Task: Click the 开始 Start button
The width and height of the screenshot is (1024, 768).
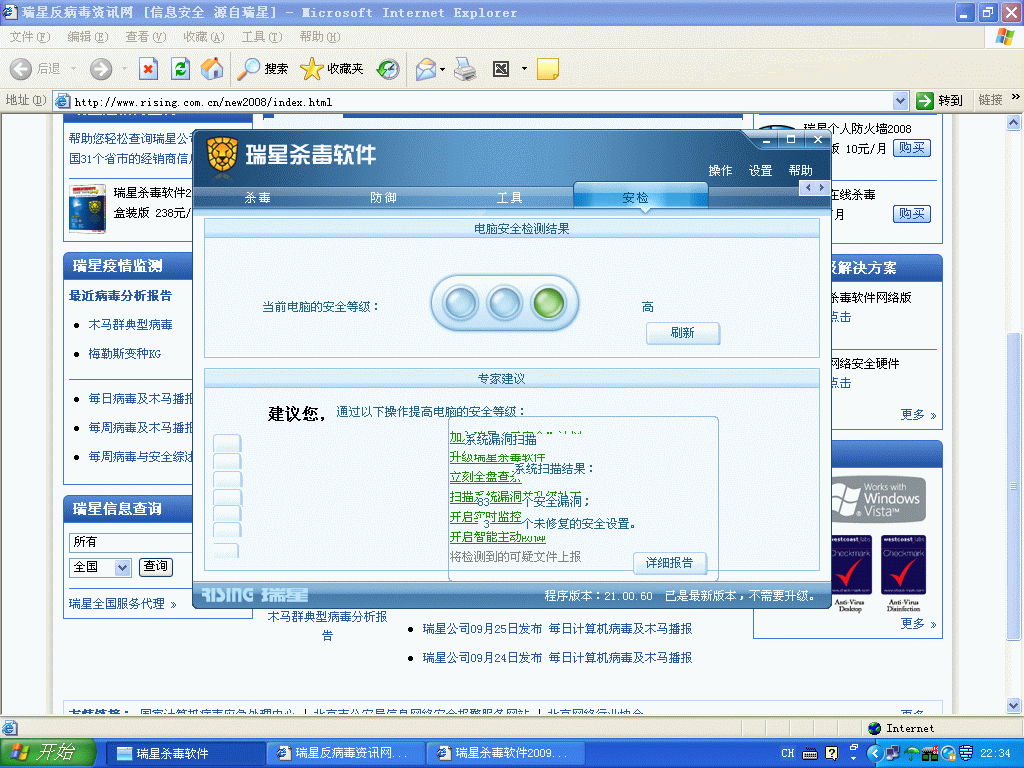Action: [48, 753]
